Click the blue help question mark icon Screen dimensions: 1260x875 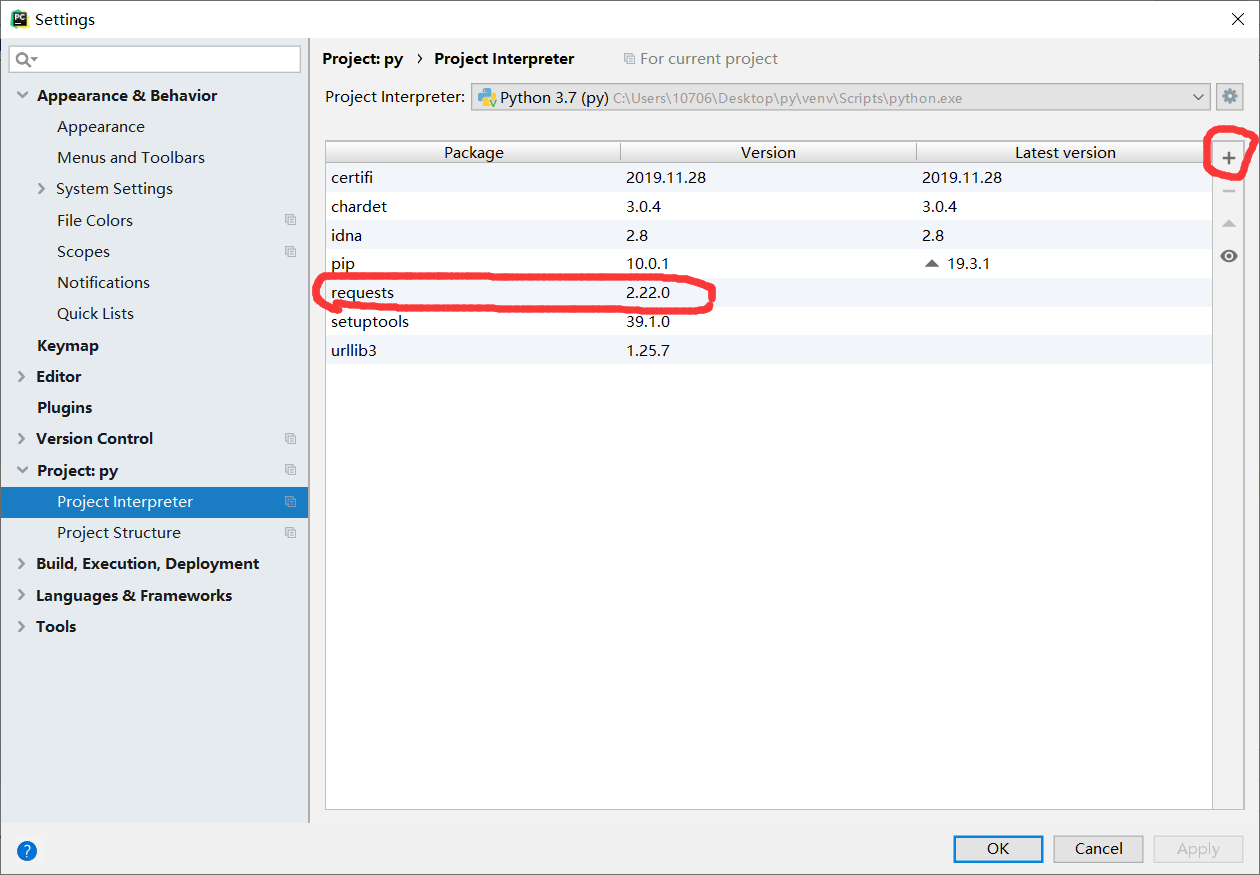point(27,851)
